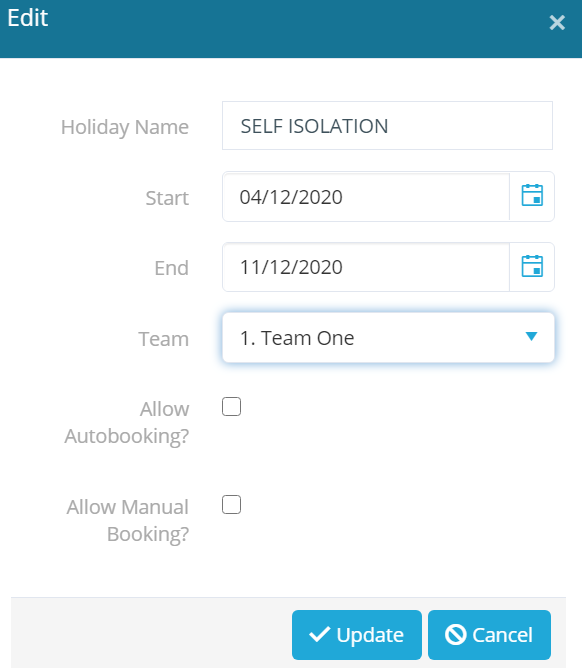The image size is (582, 668).
Task: Open the Start date calendar picker
Action: click(532, 196)
